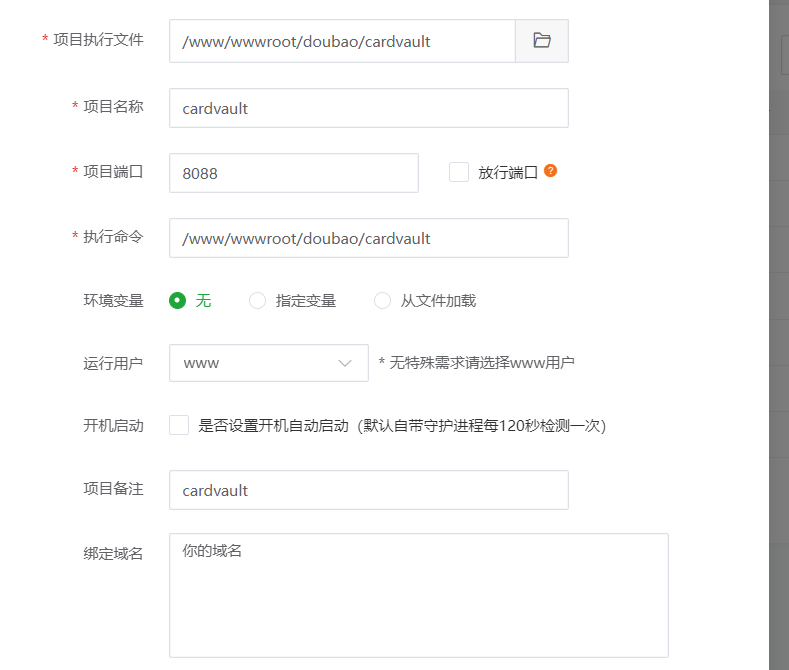Screen dimensions: 789x670
Task: Click the orange help icon beside 放行端口
Action: [x=550, y=171]
